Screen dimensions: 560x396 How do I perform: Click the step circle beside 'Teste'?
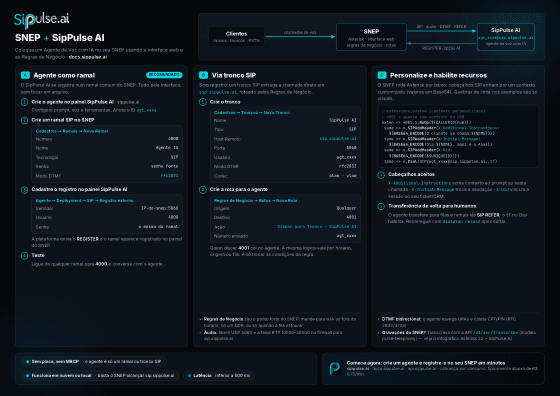click(24, 255)
